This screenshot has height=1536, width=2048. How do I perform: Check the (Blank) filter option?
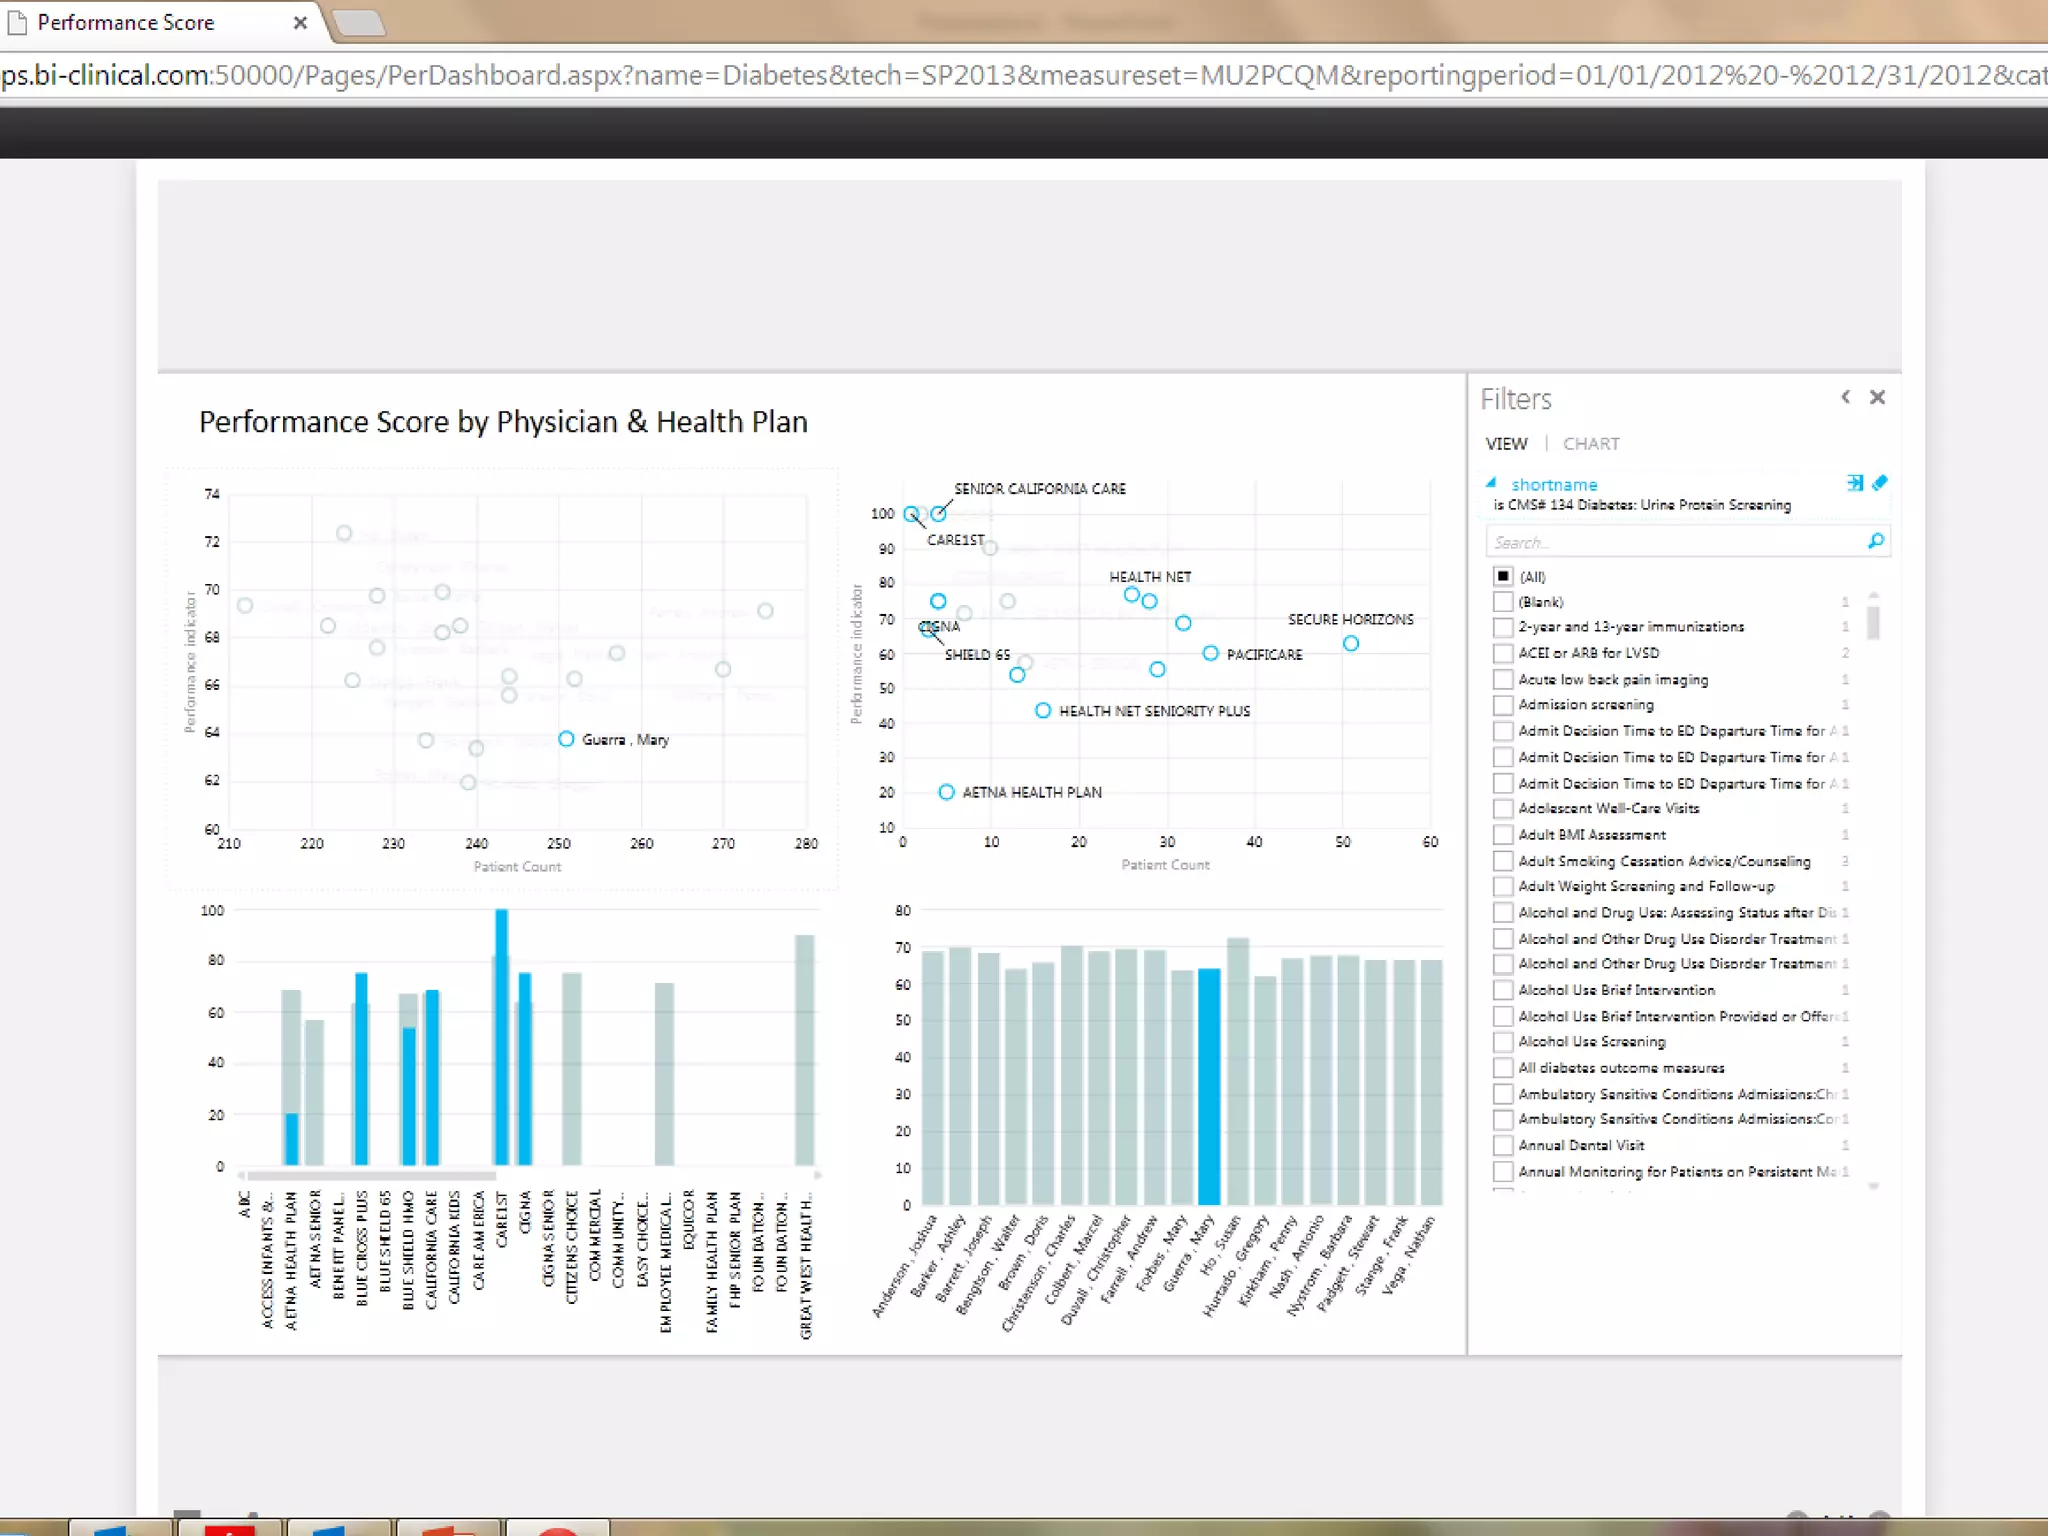1503,602
